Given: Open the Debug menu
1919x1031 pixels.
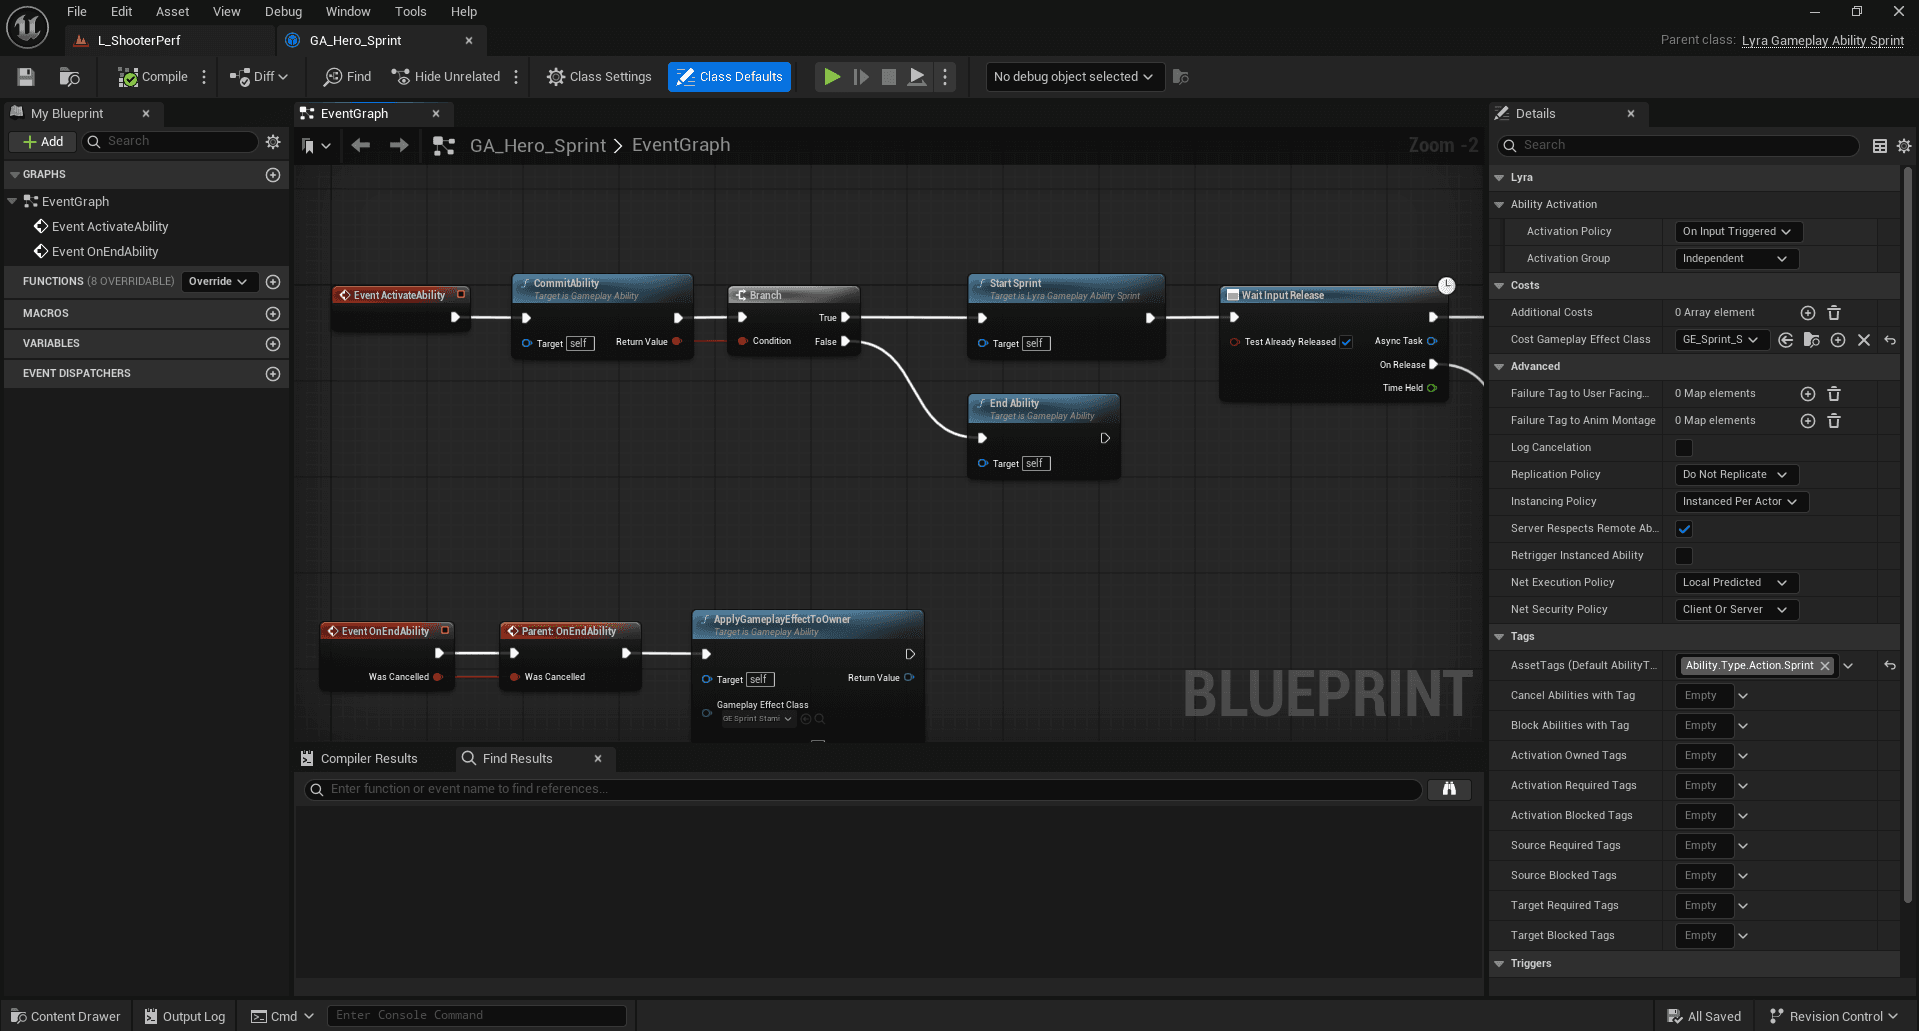Looking at the screenshot, I should click(x=283, y=12).
